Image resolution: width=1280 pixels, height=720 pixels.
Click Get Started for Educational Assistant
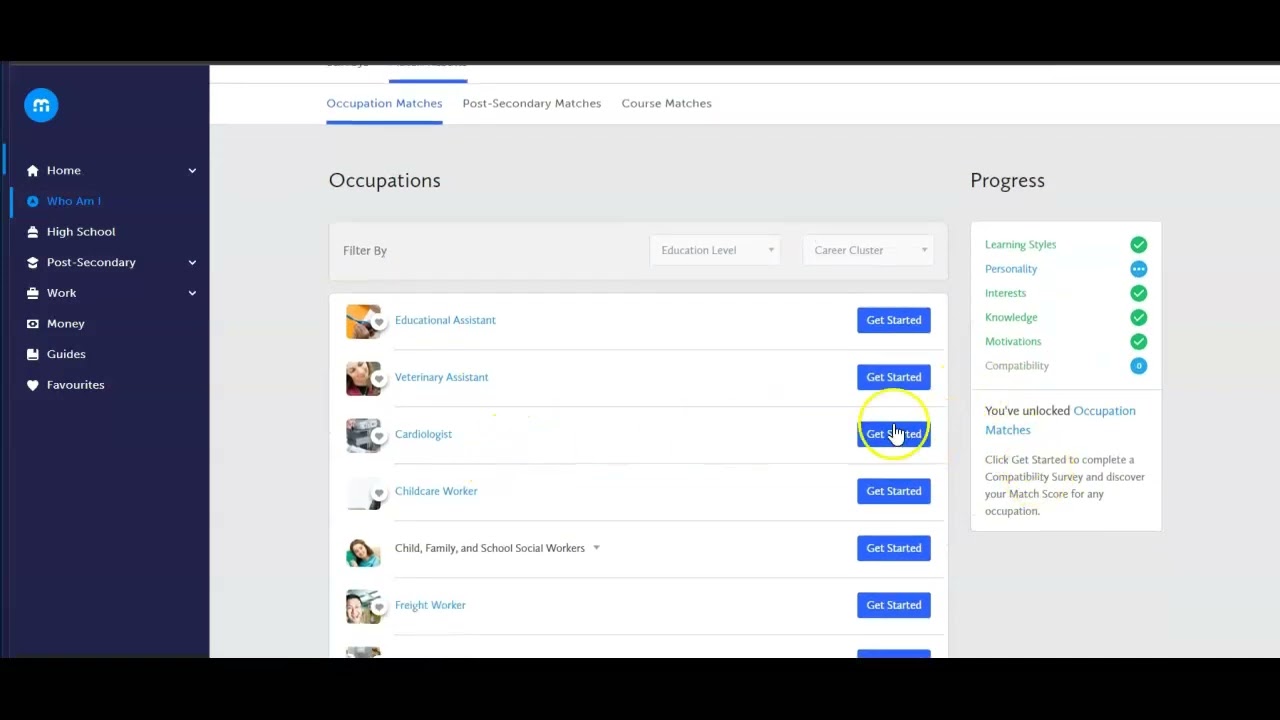894,320
